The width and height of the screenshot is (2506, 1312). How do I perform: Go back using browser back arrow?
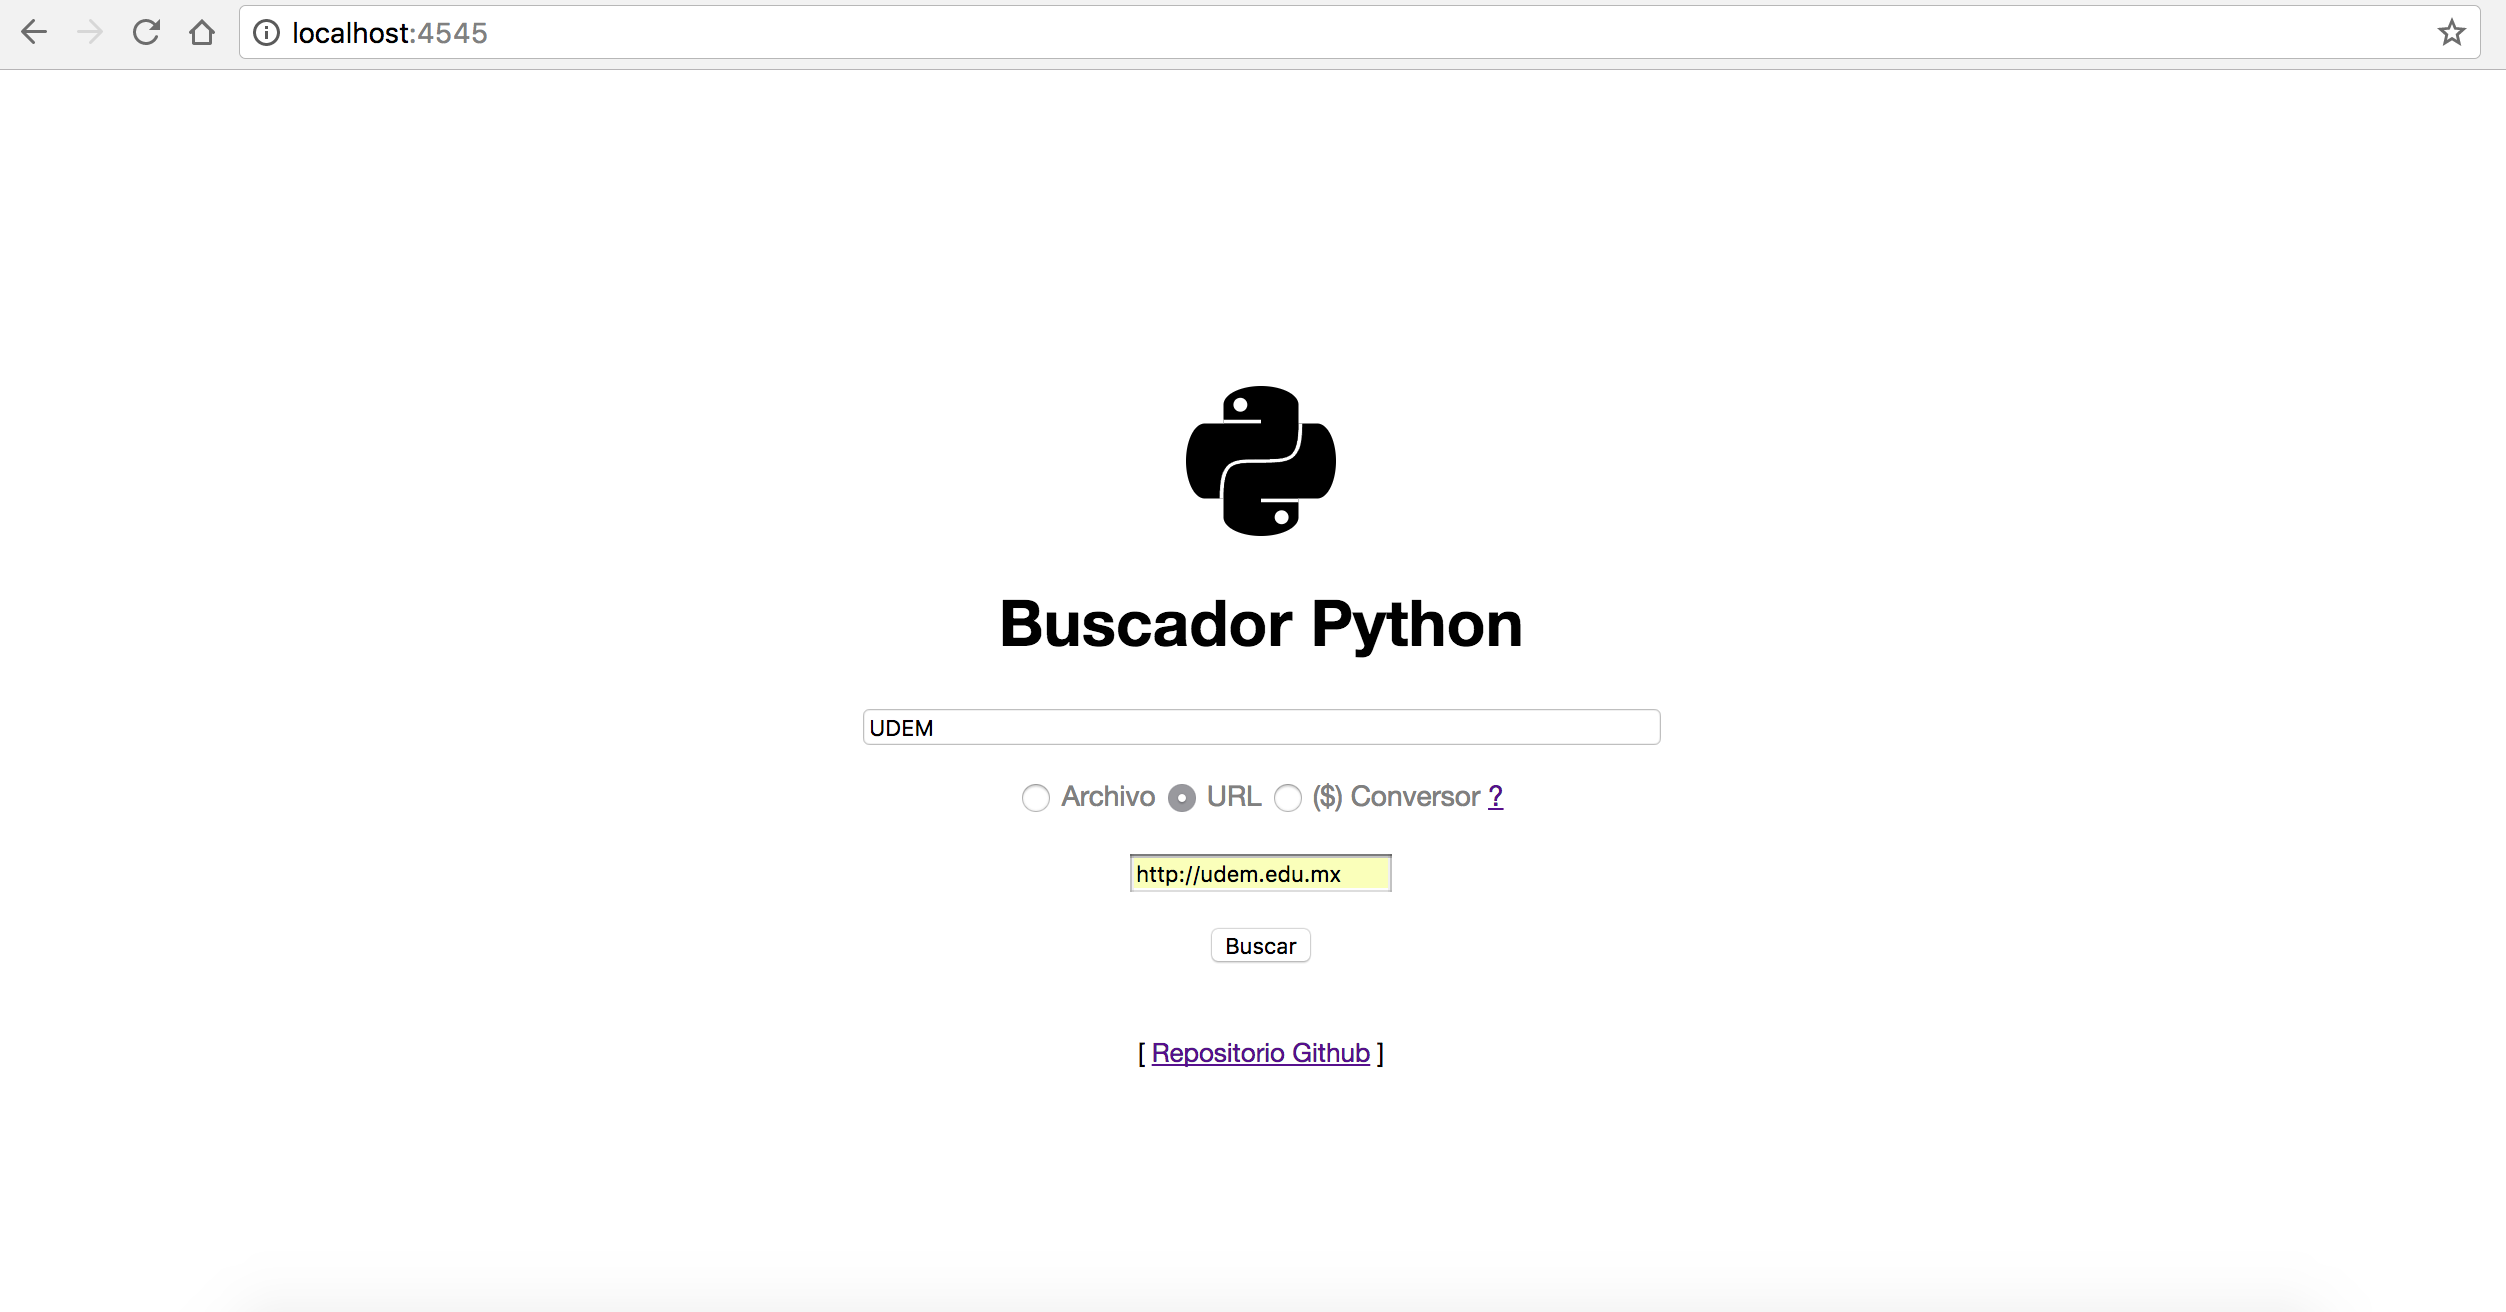coord(34,33)
